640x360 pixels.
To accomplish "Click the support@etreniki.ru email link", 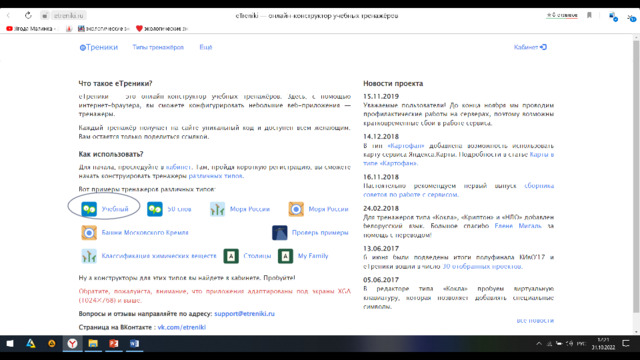I will coord(244,314).
